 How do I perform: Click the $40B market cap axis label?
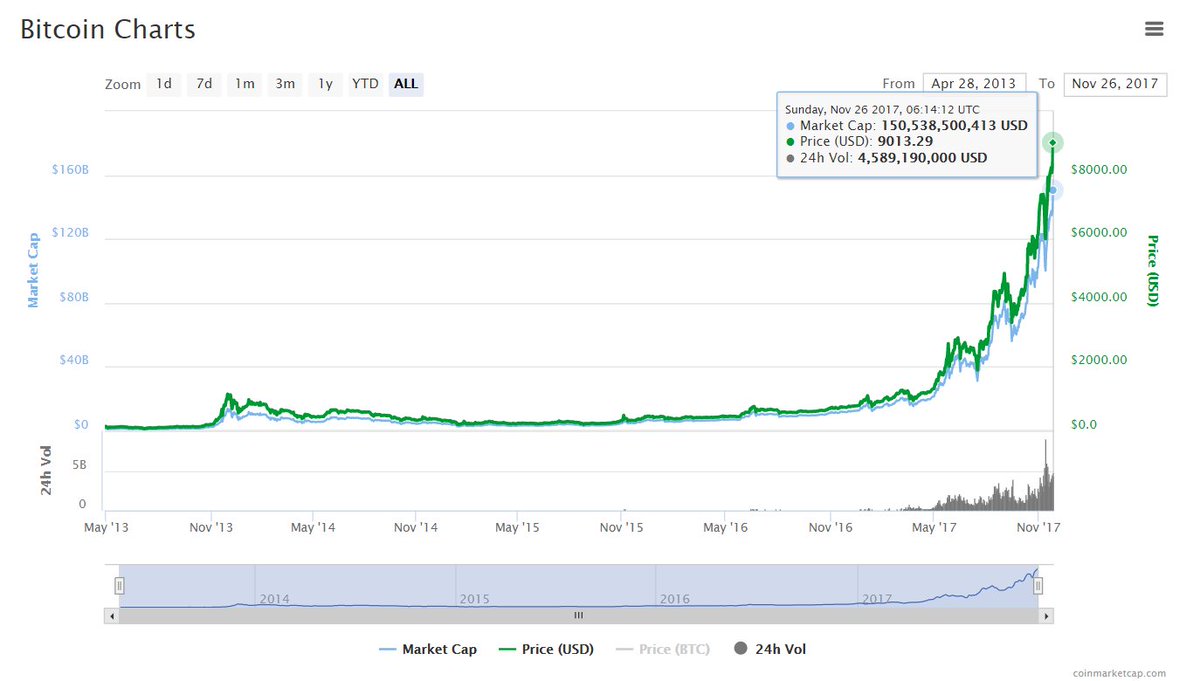click(x=73, y=360)
